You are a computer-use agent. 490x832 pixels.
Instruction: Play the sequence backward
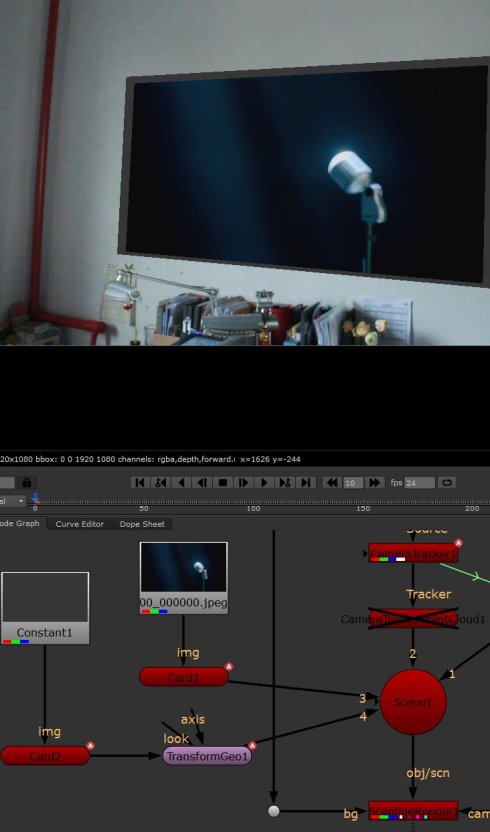click(182, 482)
